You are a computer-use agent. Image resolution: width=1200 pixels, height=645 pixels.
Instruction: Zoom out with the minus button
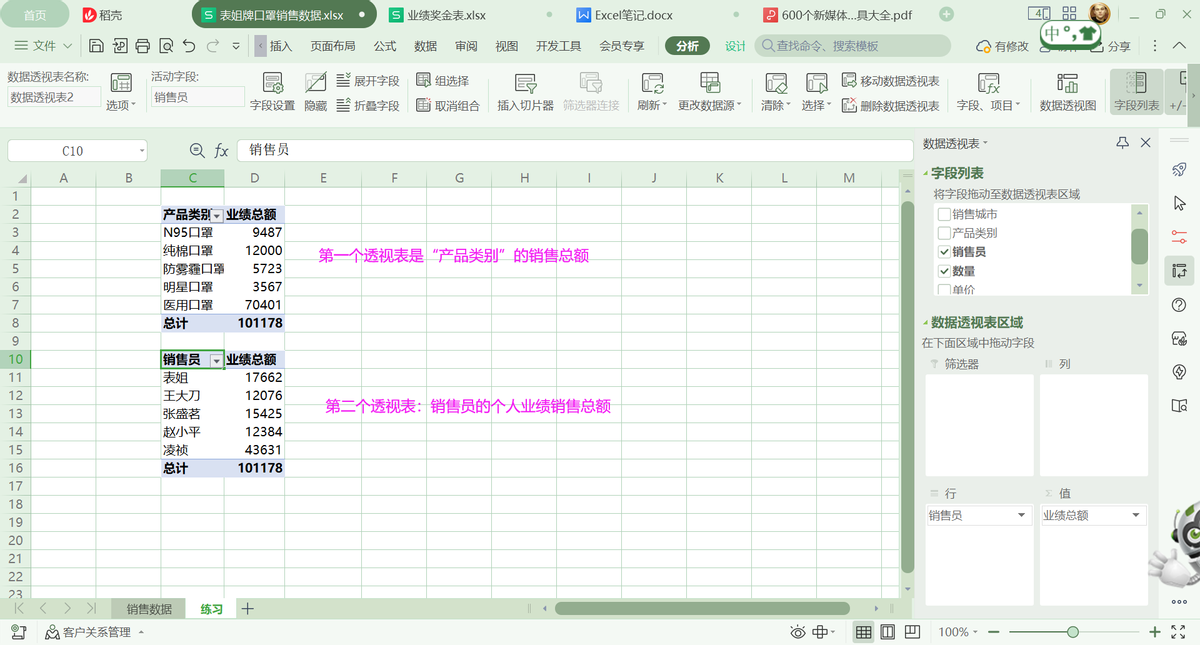click(994, 632)
